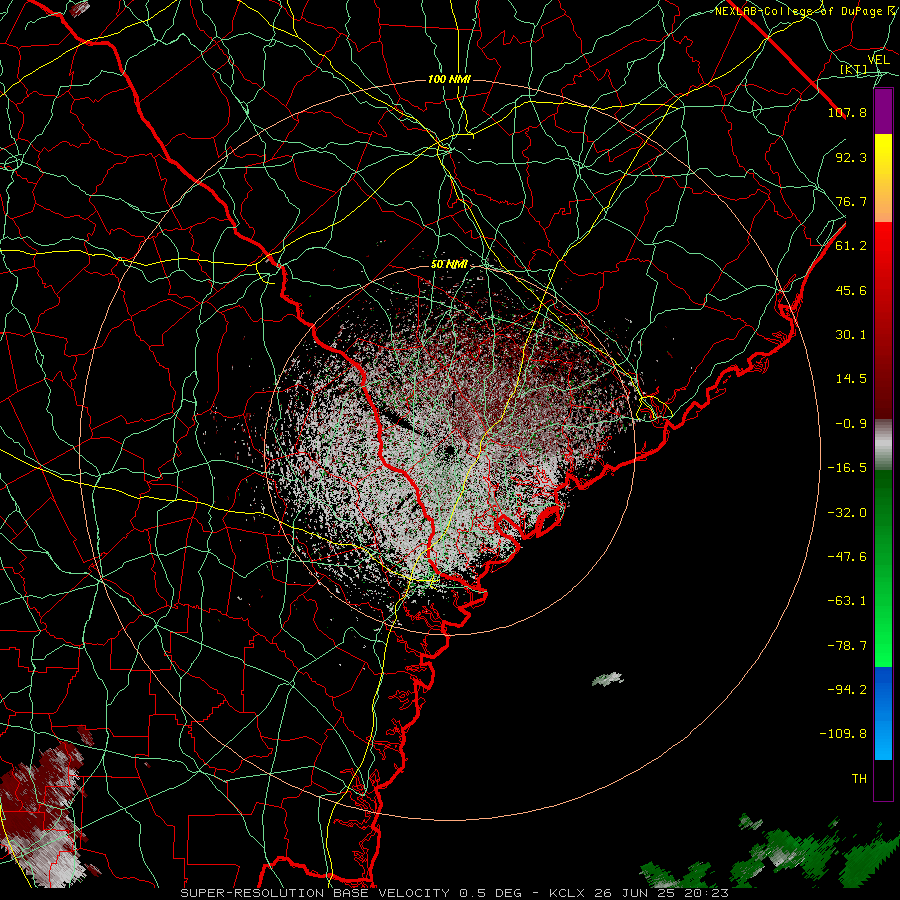Viewport: 900px width, 900px height.
Task: Select the -47.6 velocity scale value
Action: [847, 557]
